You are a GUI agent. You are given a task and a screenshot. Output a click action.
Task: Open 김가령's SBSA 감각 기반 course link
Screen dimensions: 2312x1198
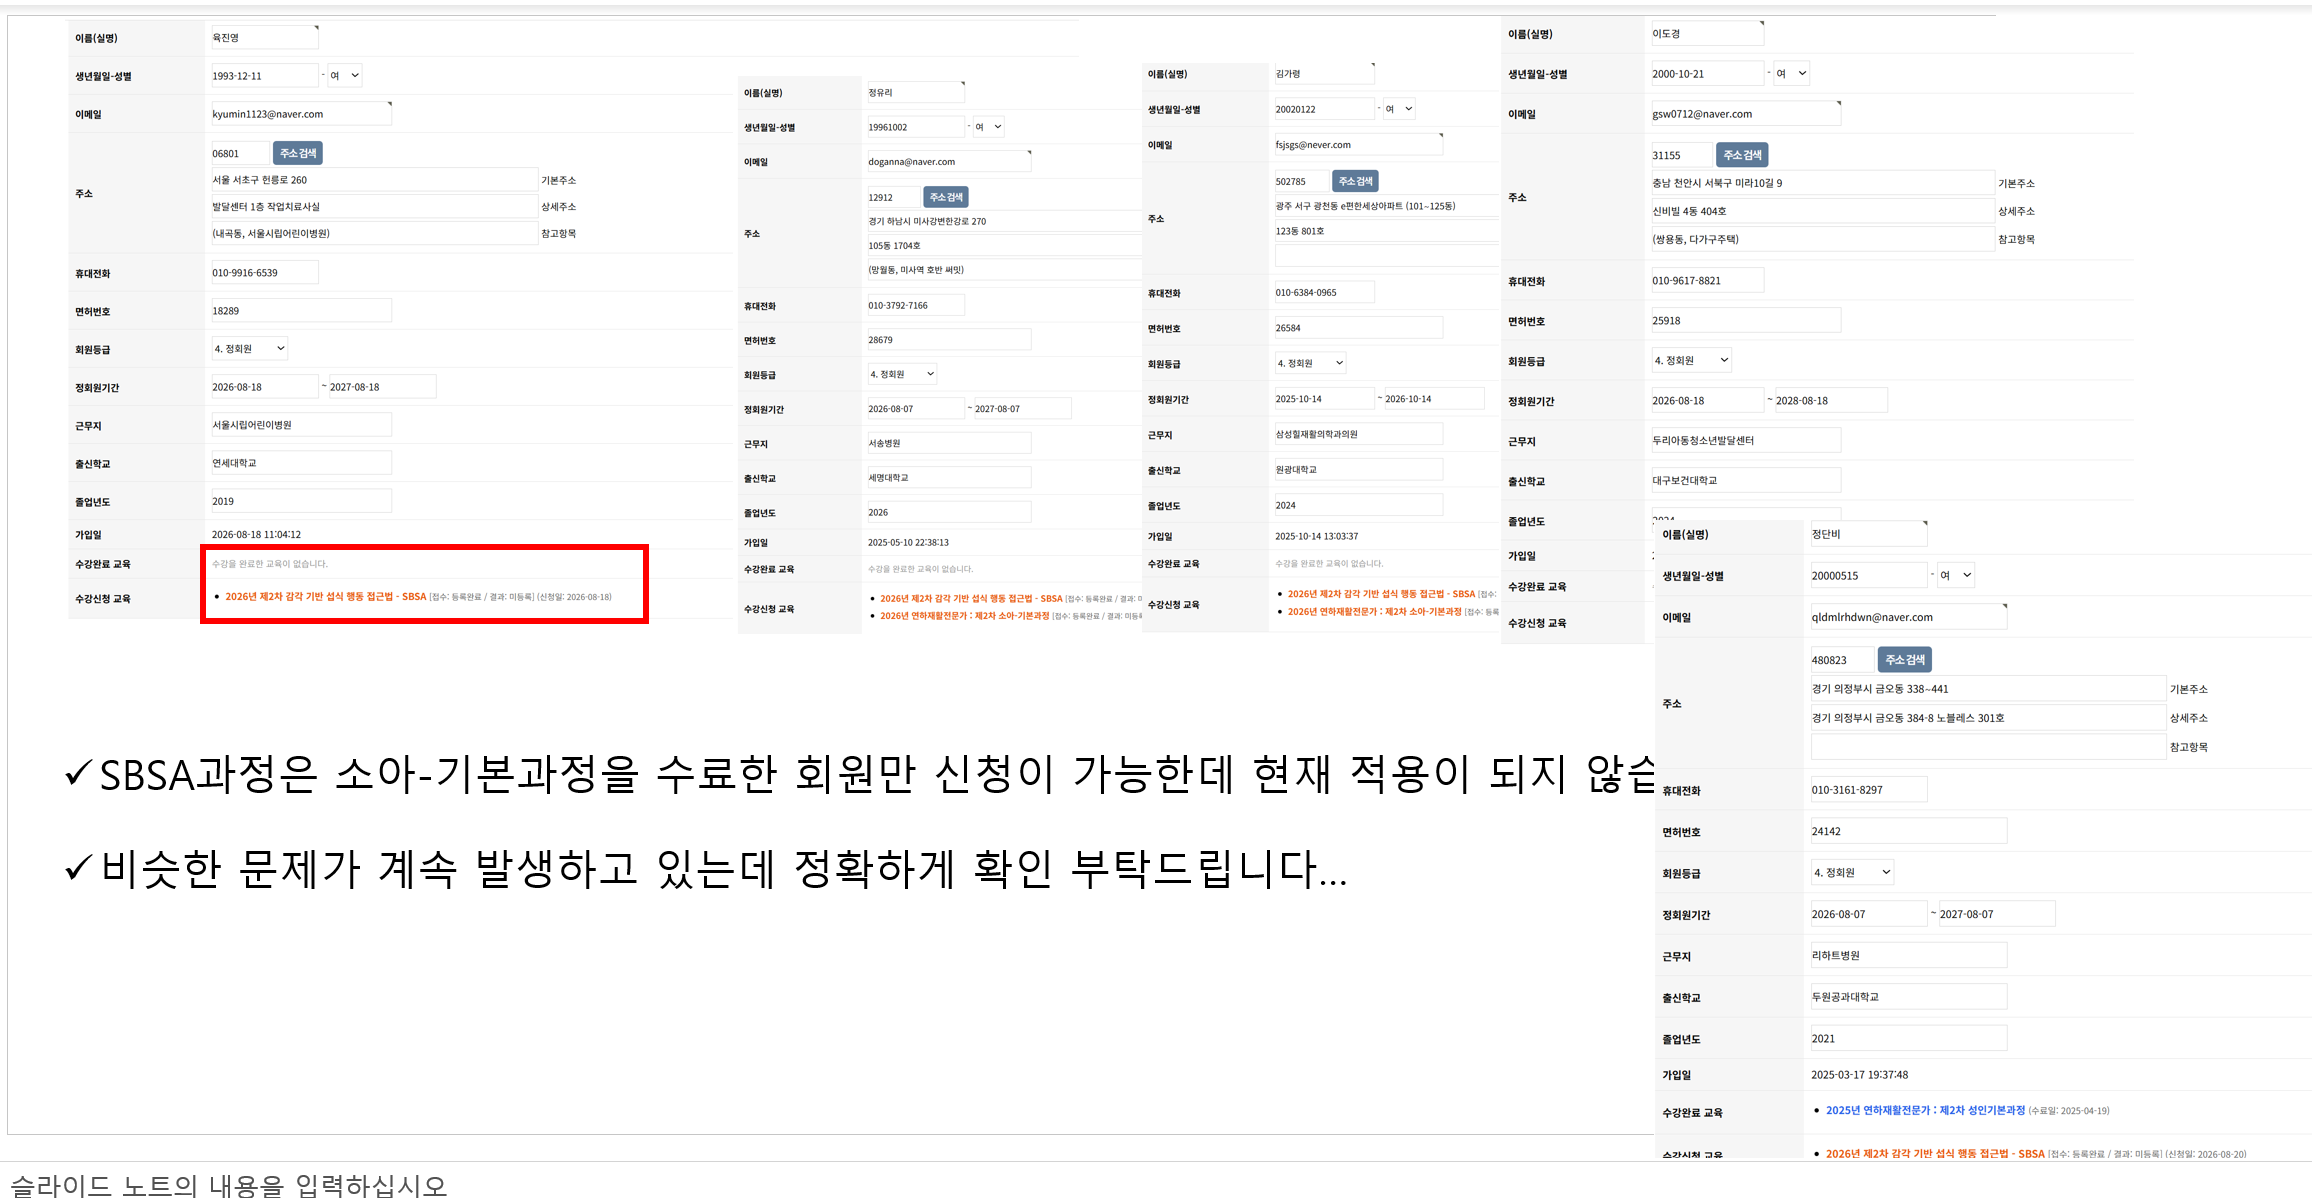(x=1381, y=594)
